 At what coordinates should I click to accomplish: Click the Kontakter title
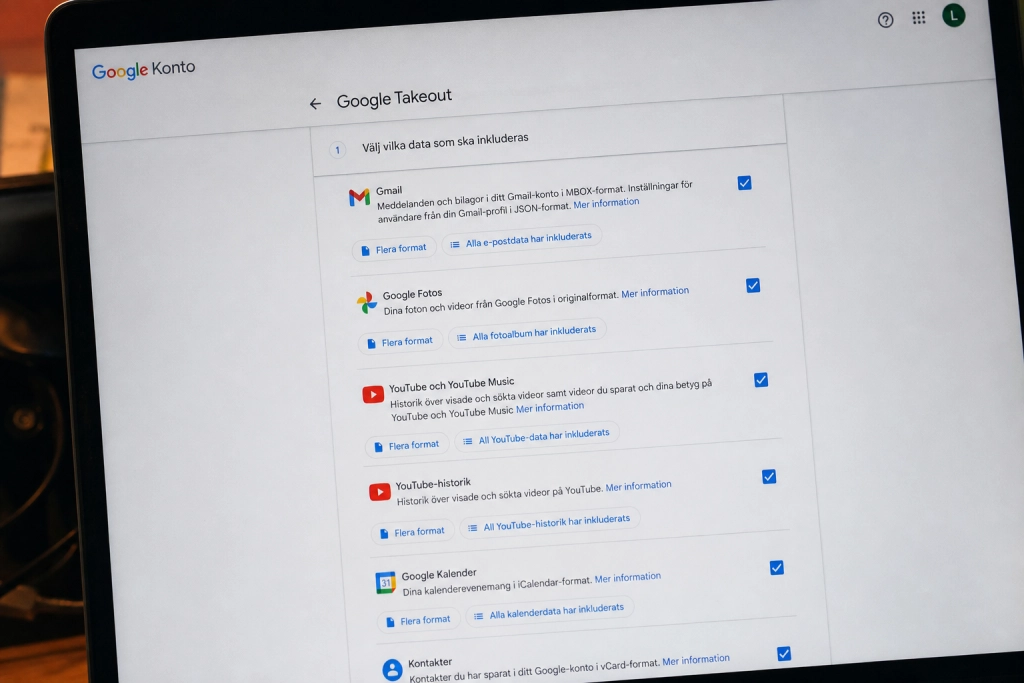point(430,662)
